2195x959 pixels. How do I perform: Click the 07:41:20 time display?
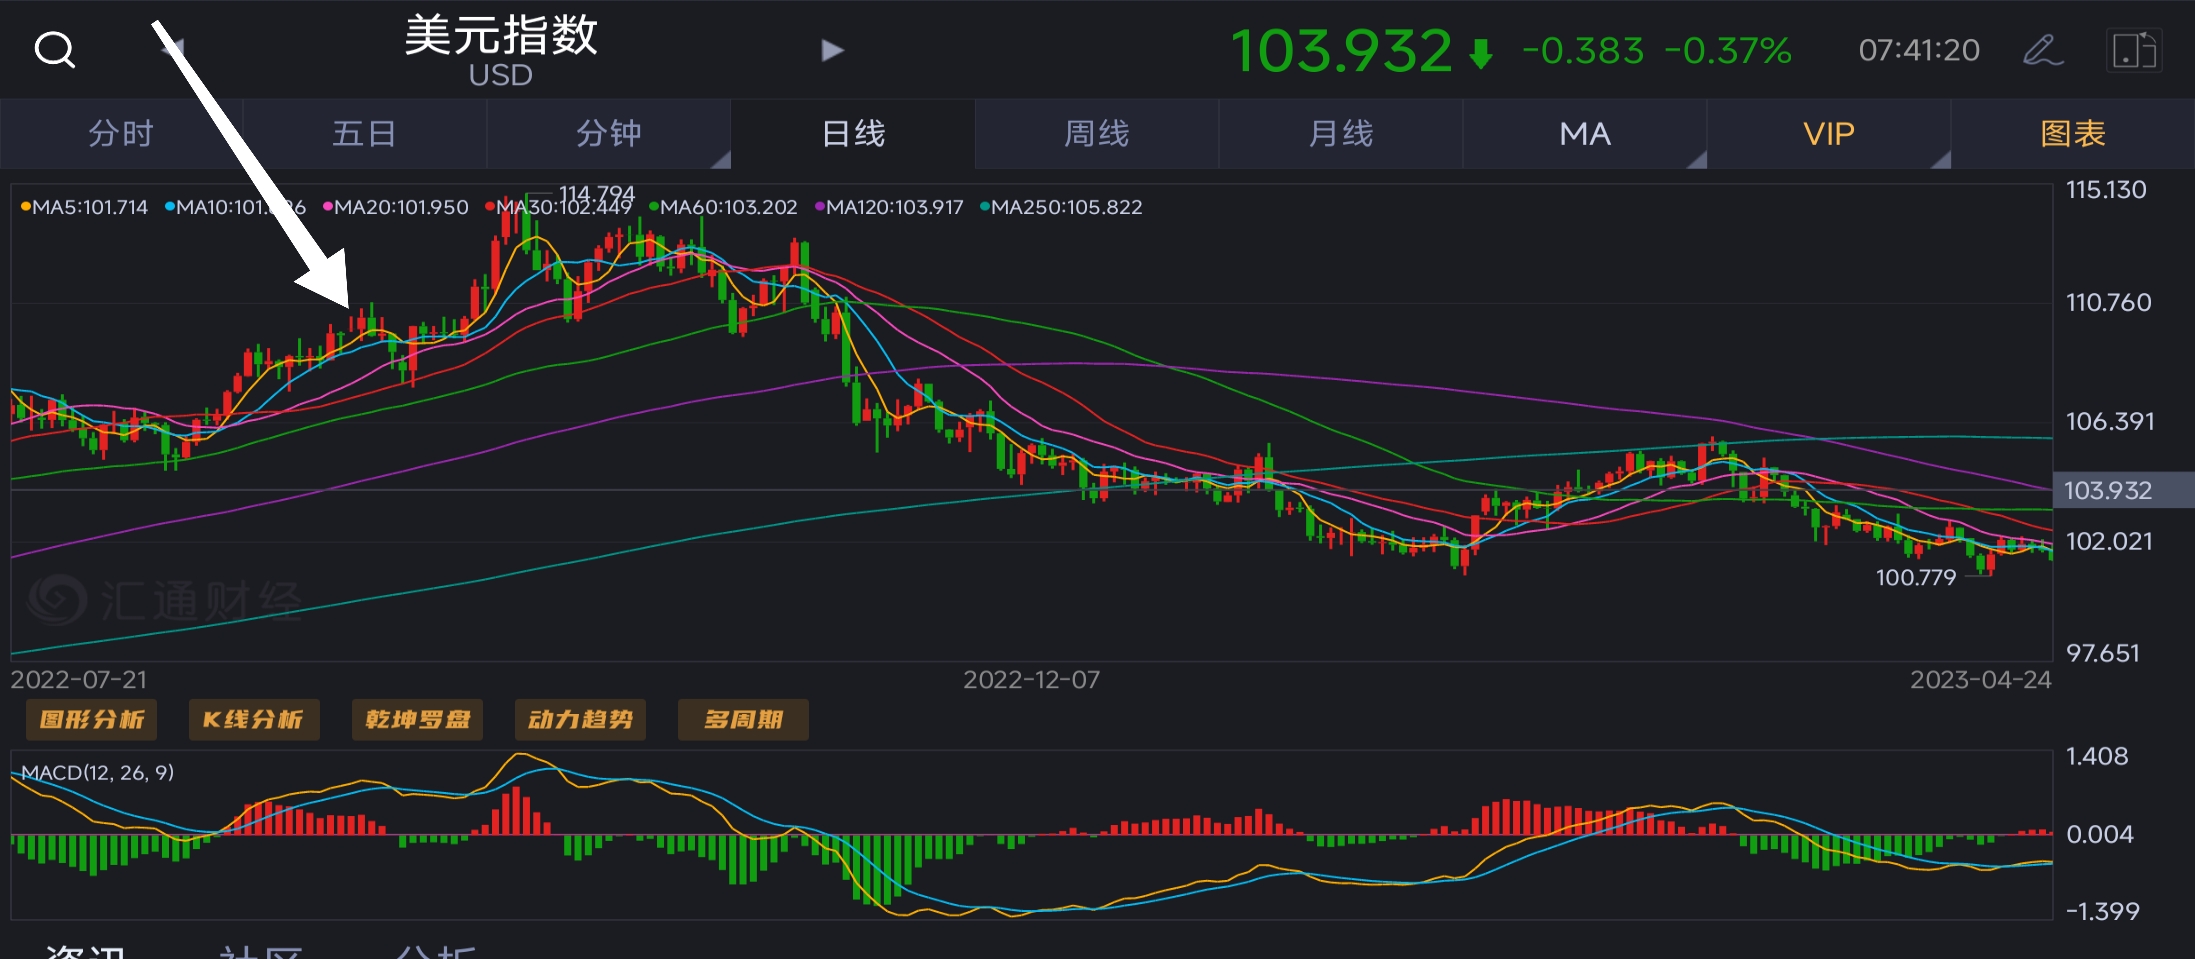1919,50
